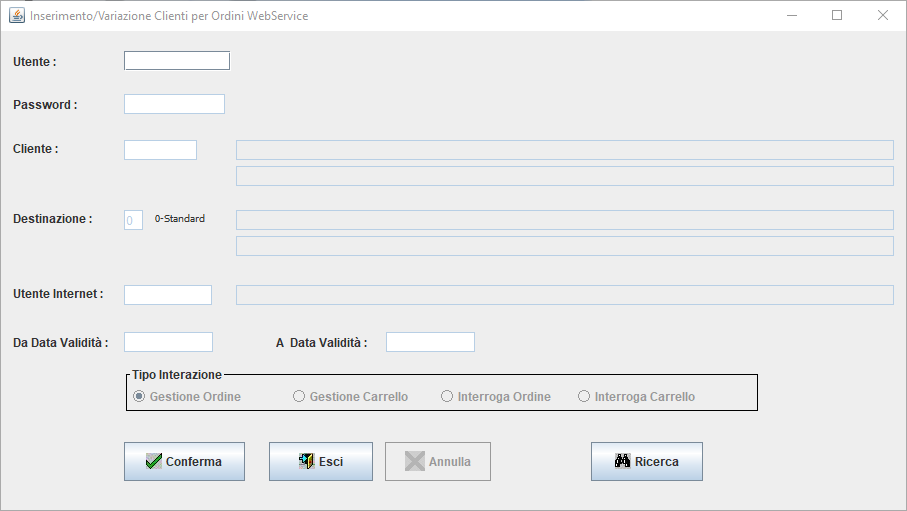Click the Da Data Validità field
Viewport: 907px width, 511px height.
[168, 342]
